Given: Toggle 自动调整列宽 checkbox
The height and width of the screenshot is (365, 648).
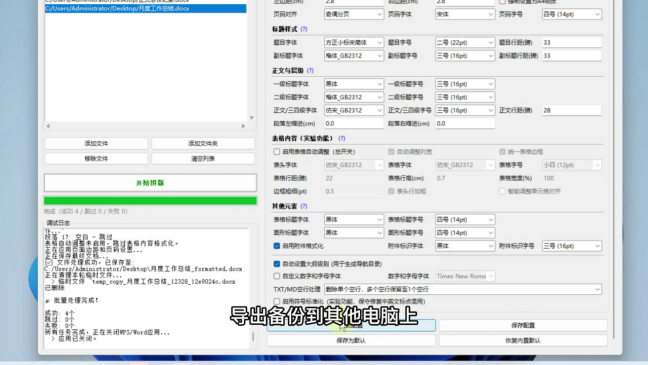Looking at the screenshot, I should 391,152.
